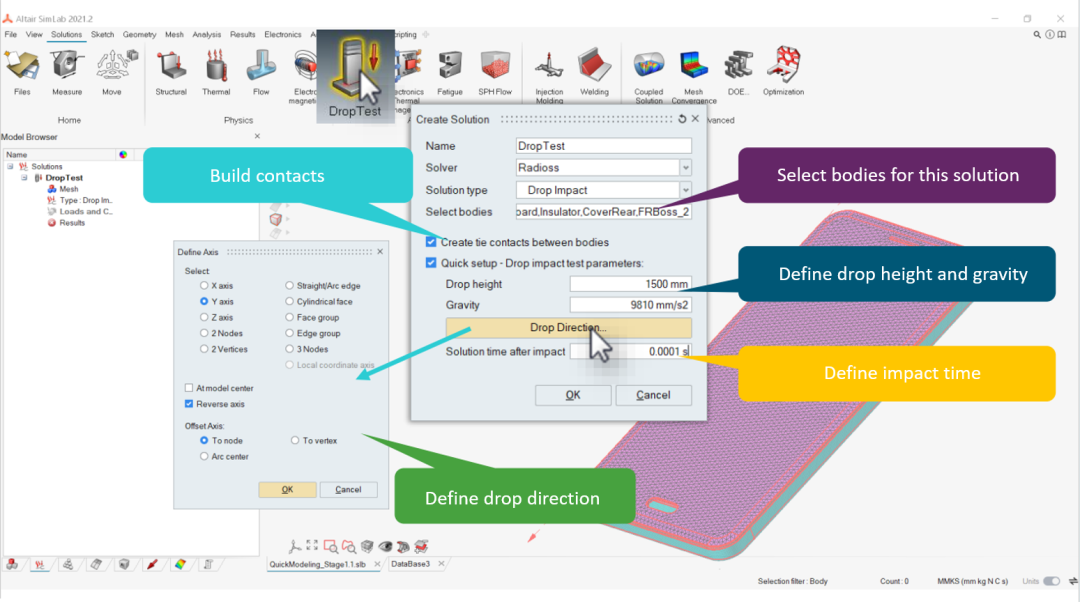
Task: Enable the At model center checkbox
Action: point(190,388)
